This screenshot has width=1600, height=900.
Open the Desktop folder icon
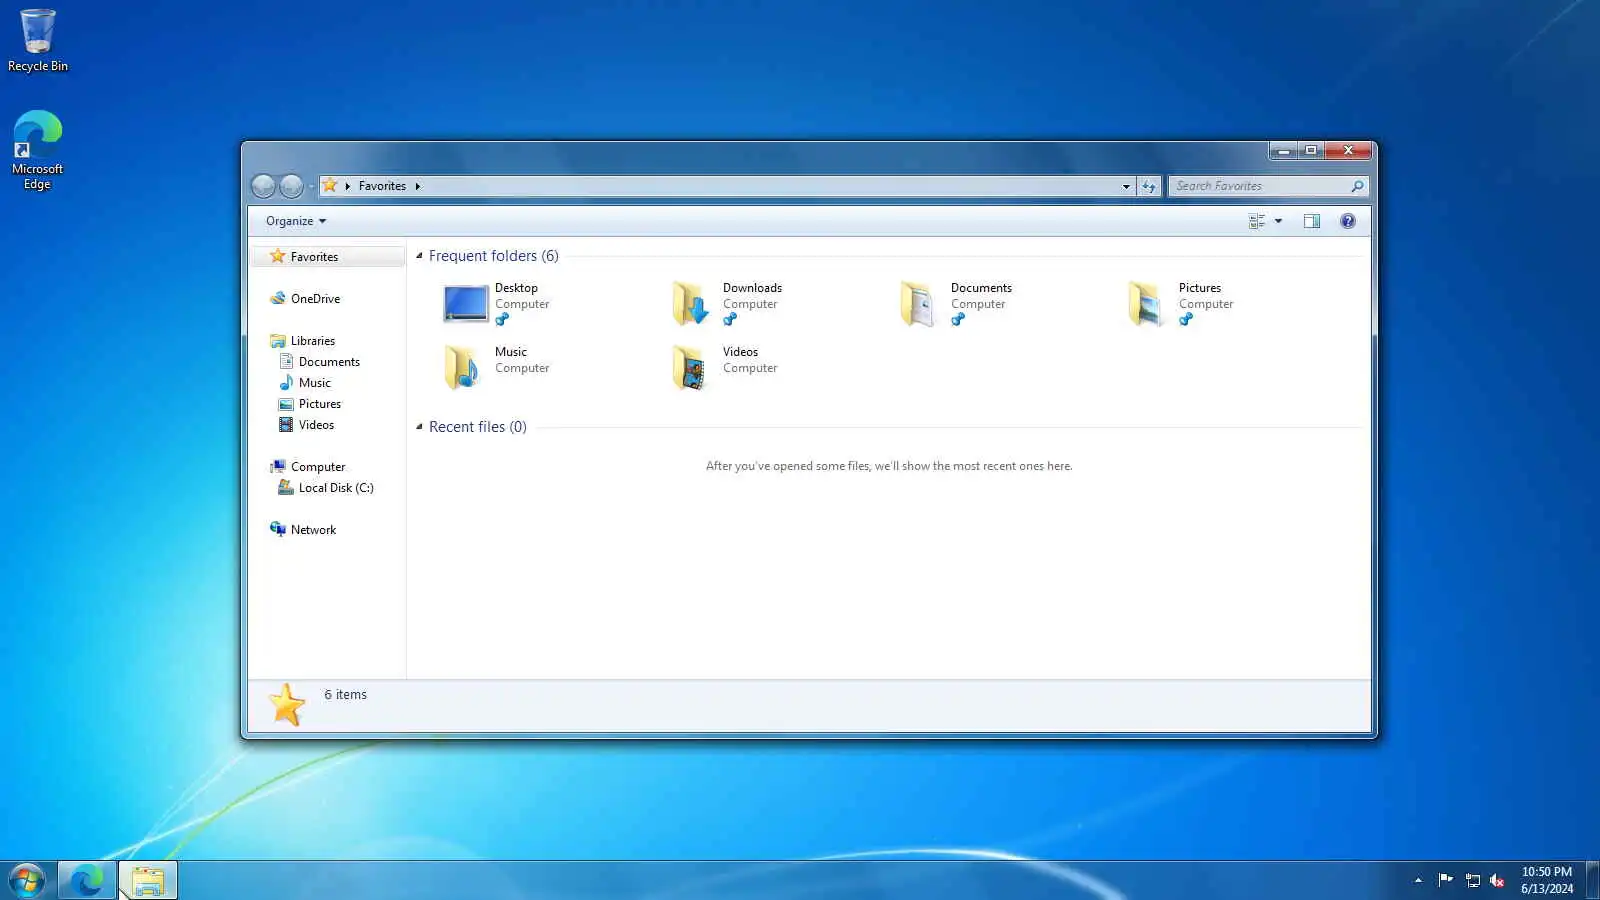click(465, 304)
